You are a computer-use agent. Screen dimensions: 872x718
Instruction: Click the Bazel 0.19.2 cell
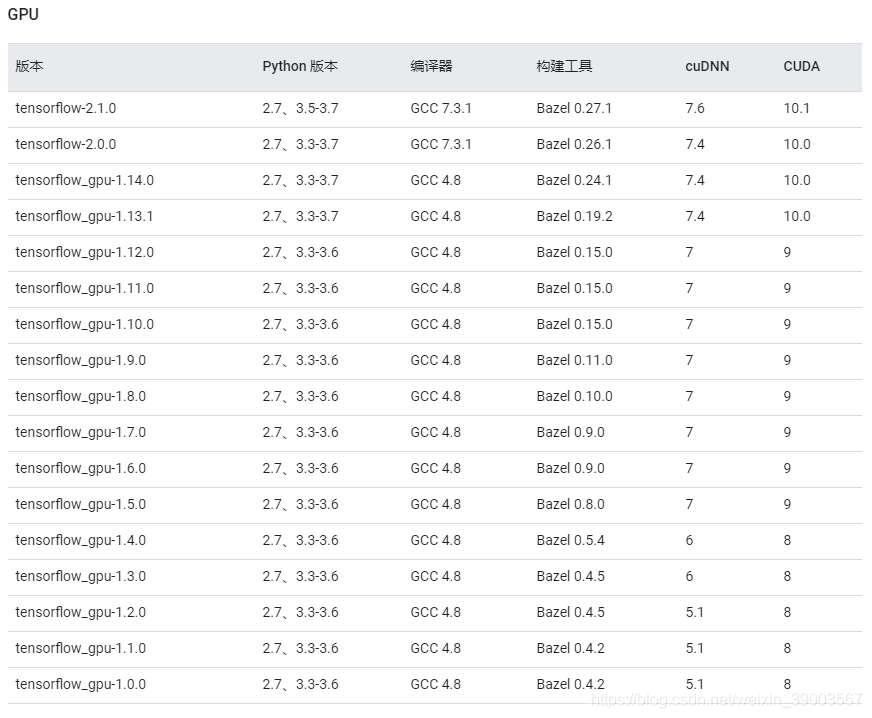tap(574, 216)
